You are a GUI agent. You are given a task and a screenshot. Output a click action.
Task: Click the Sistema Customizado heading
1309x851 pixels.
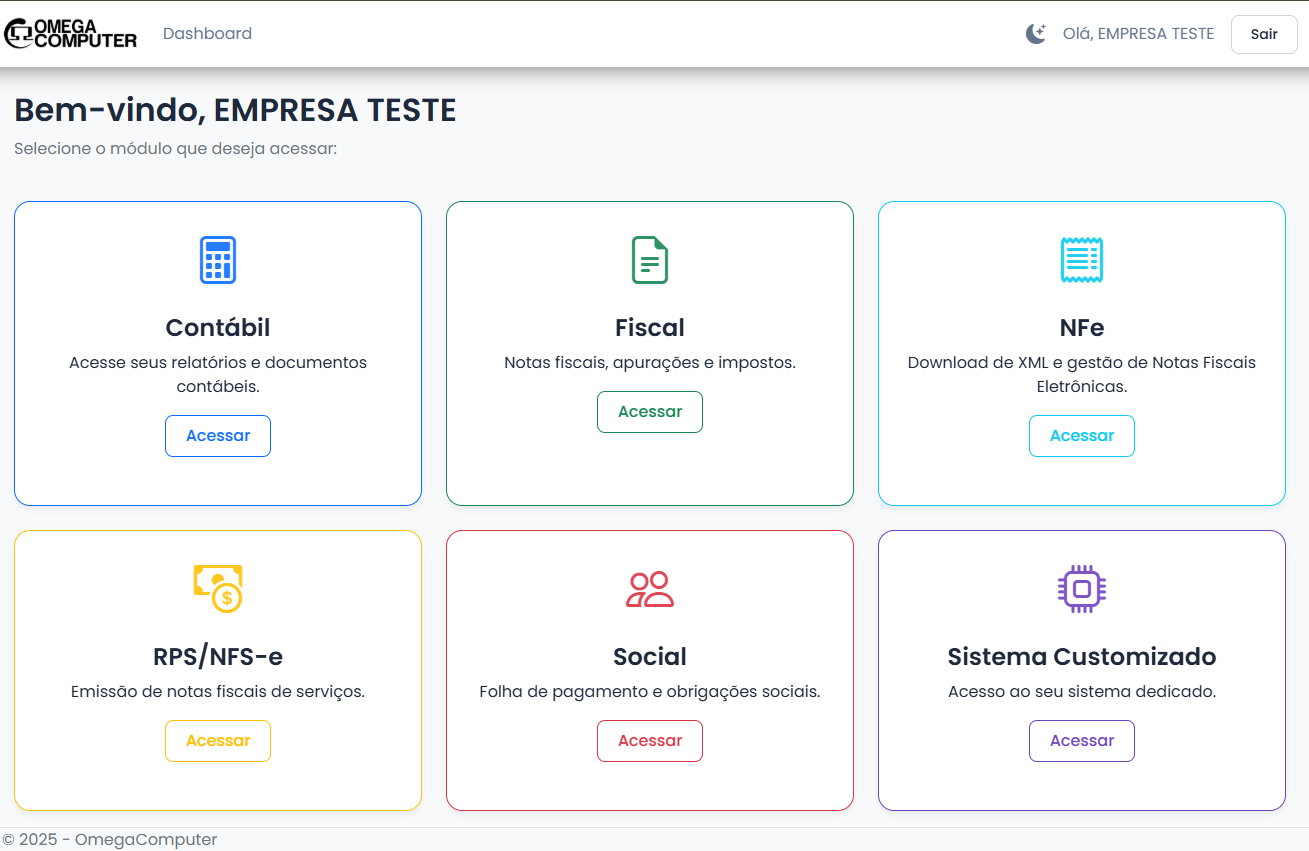1081,657
